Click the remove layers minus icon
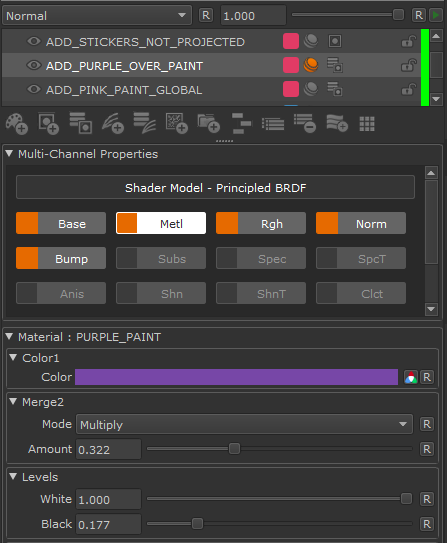This screenshot has height=543, width=447. coord(305,124)
